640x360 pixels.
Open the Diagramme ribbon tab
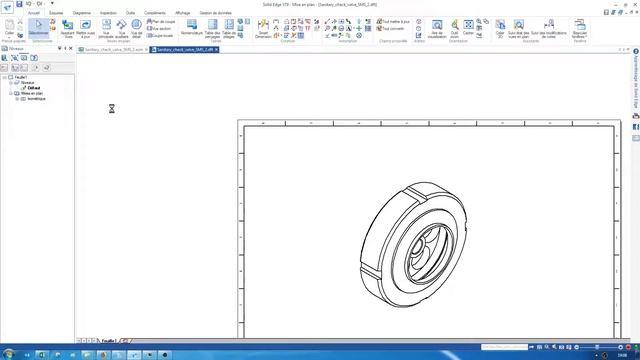(82, 13)
